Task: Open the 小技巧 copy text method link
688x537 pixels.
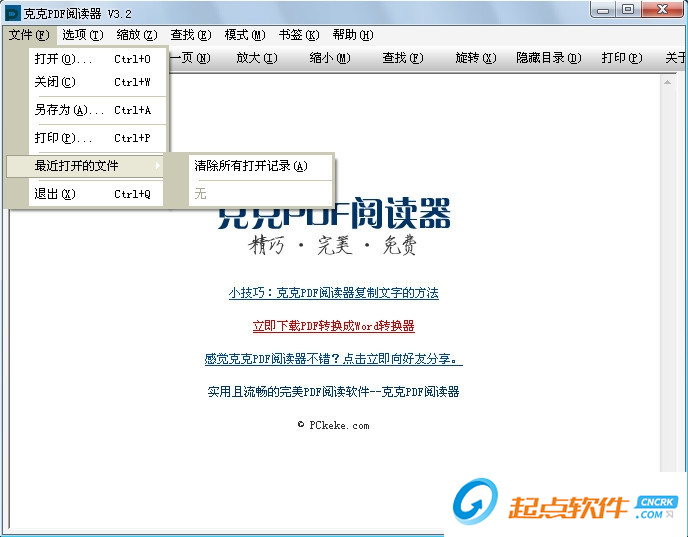Action: pyautogui.click(x=333, y=293)
